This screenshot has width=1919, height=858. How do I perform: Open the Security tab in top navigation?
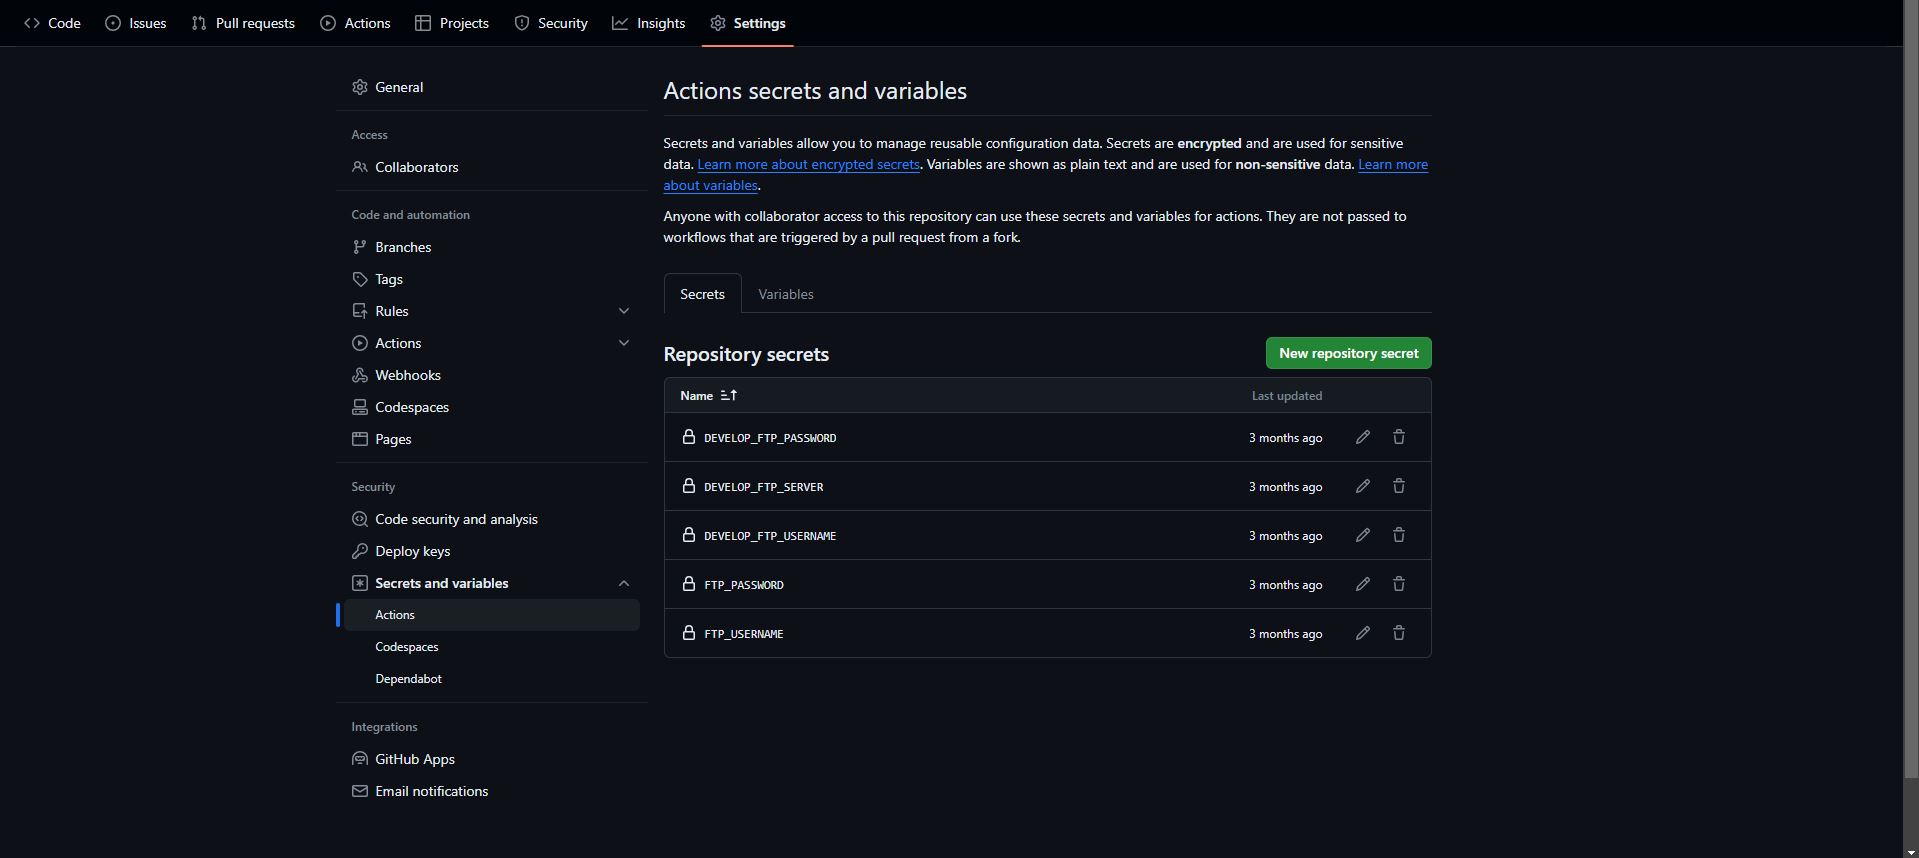(551, 23)
